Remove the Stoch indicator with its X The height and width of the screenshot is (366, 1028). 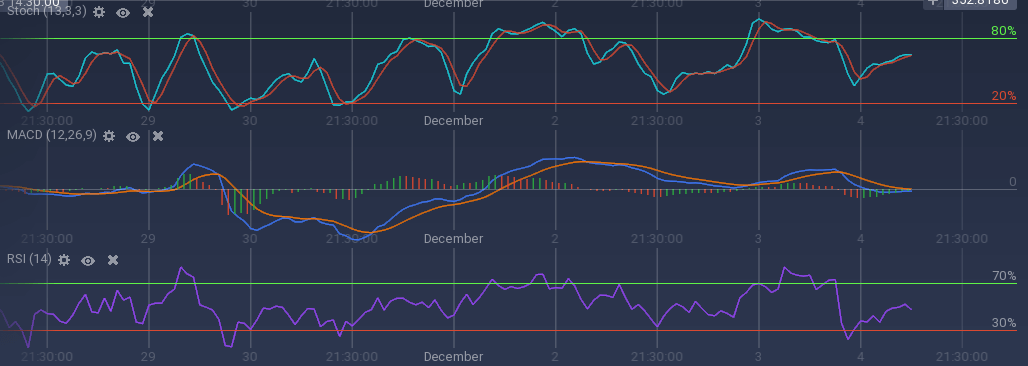[x=148, y=12]
